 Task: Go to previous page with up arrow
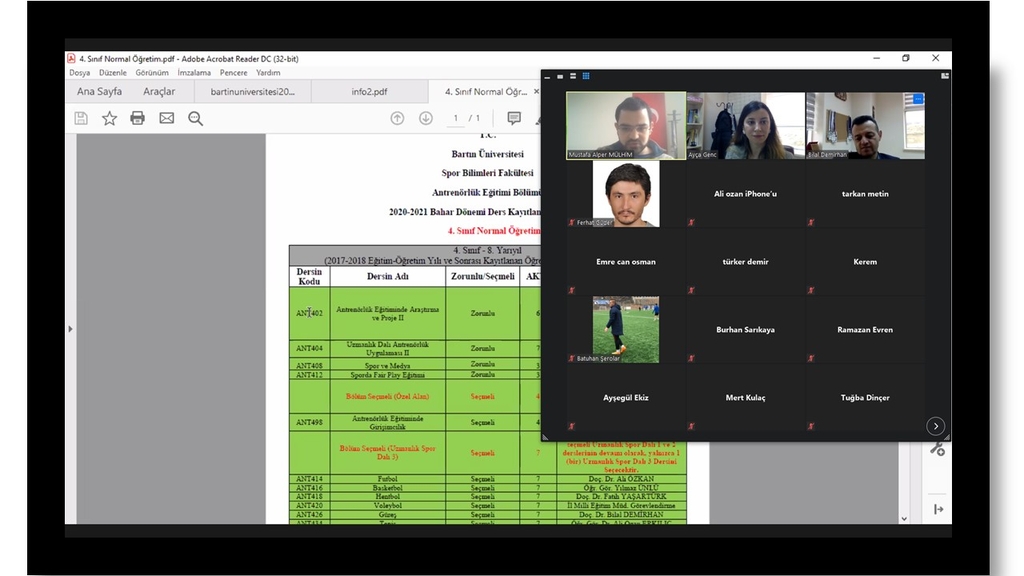[397, 118]
